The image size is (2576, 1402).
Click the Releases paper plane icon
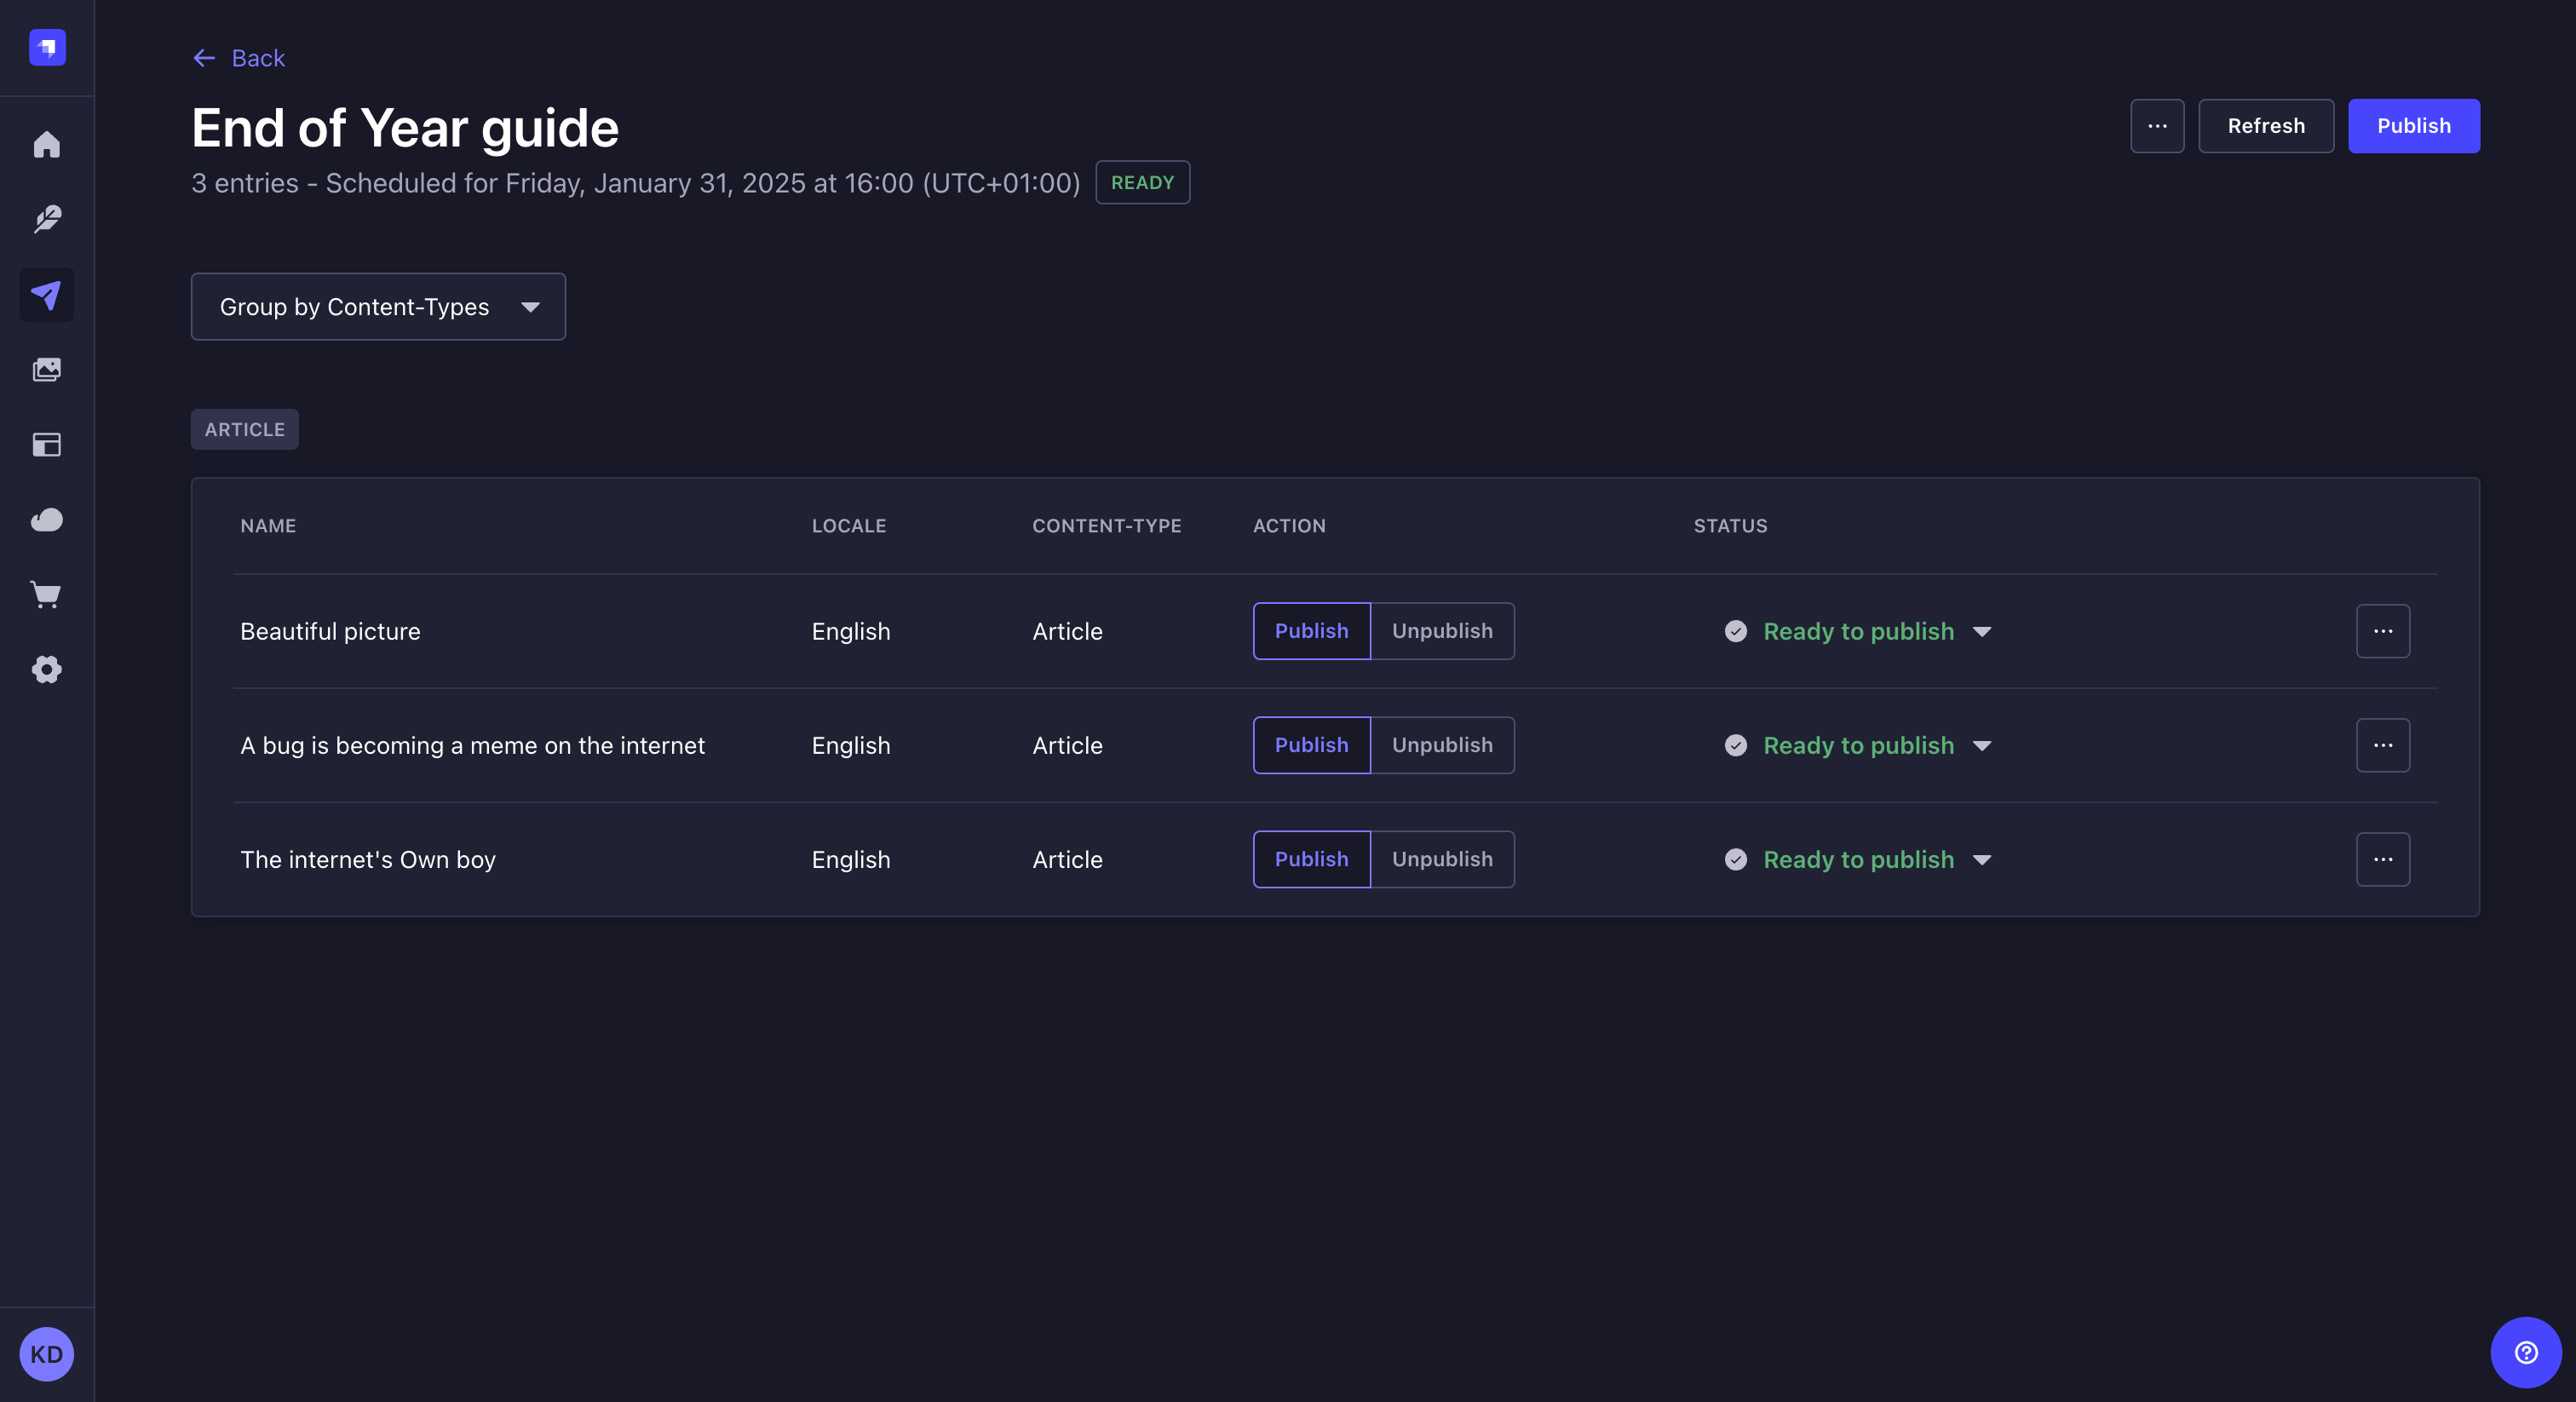[46, 295]
